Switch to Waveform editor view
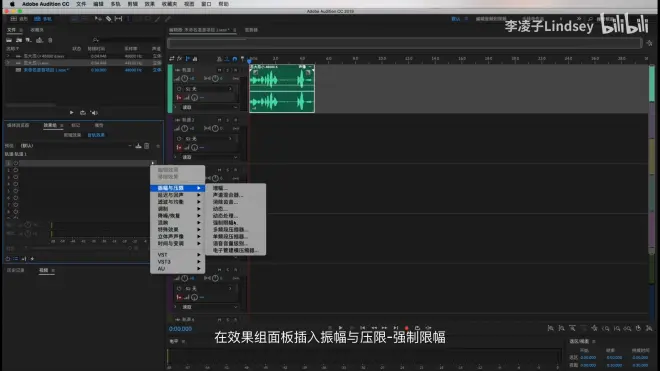 pyautogui.click(x=19, y=19)
